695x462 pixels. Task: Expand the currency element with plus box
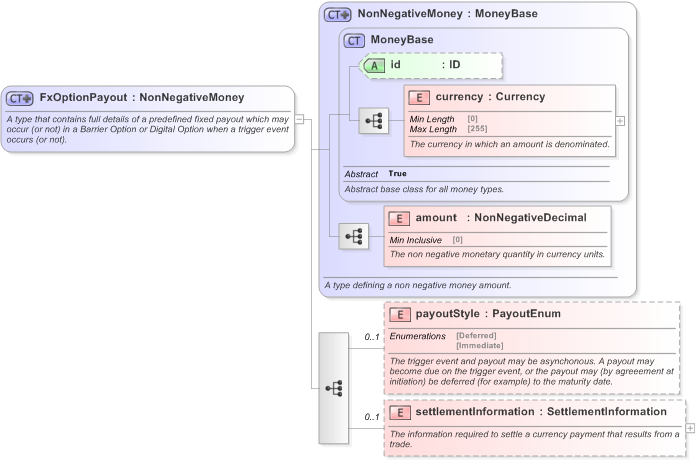[x=620, y=121]
